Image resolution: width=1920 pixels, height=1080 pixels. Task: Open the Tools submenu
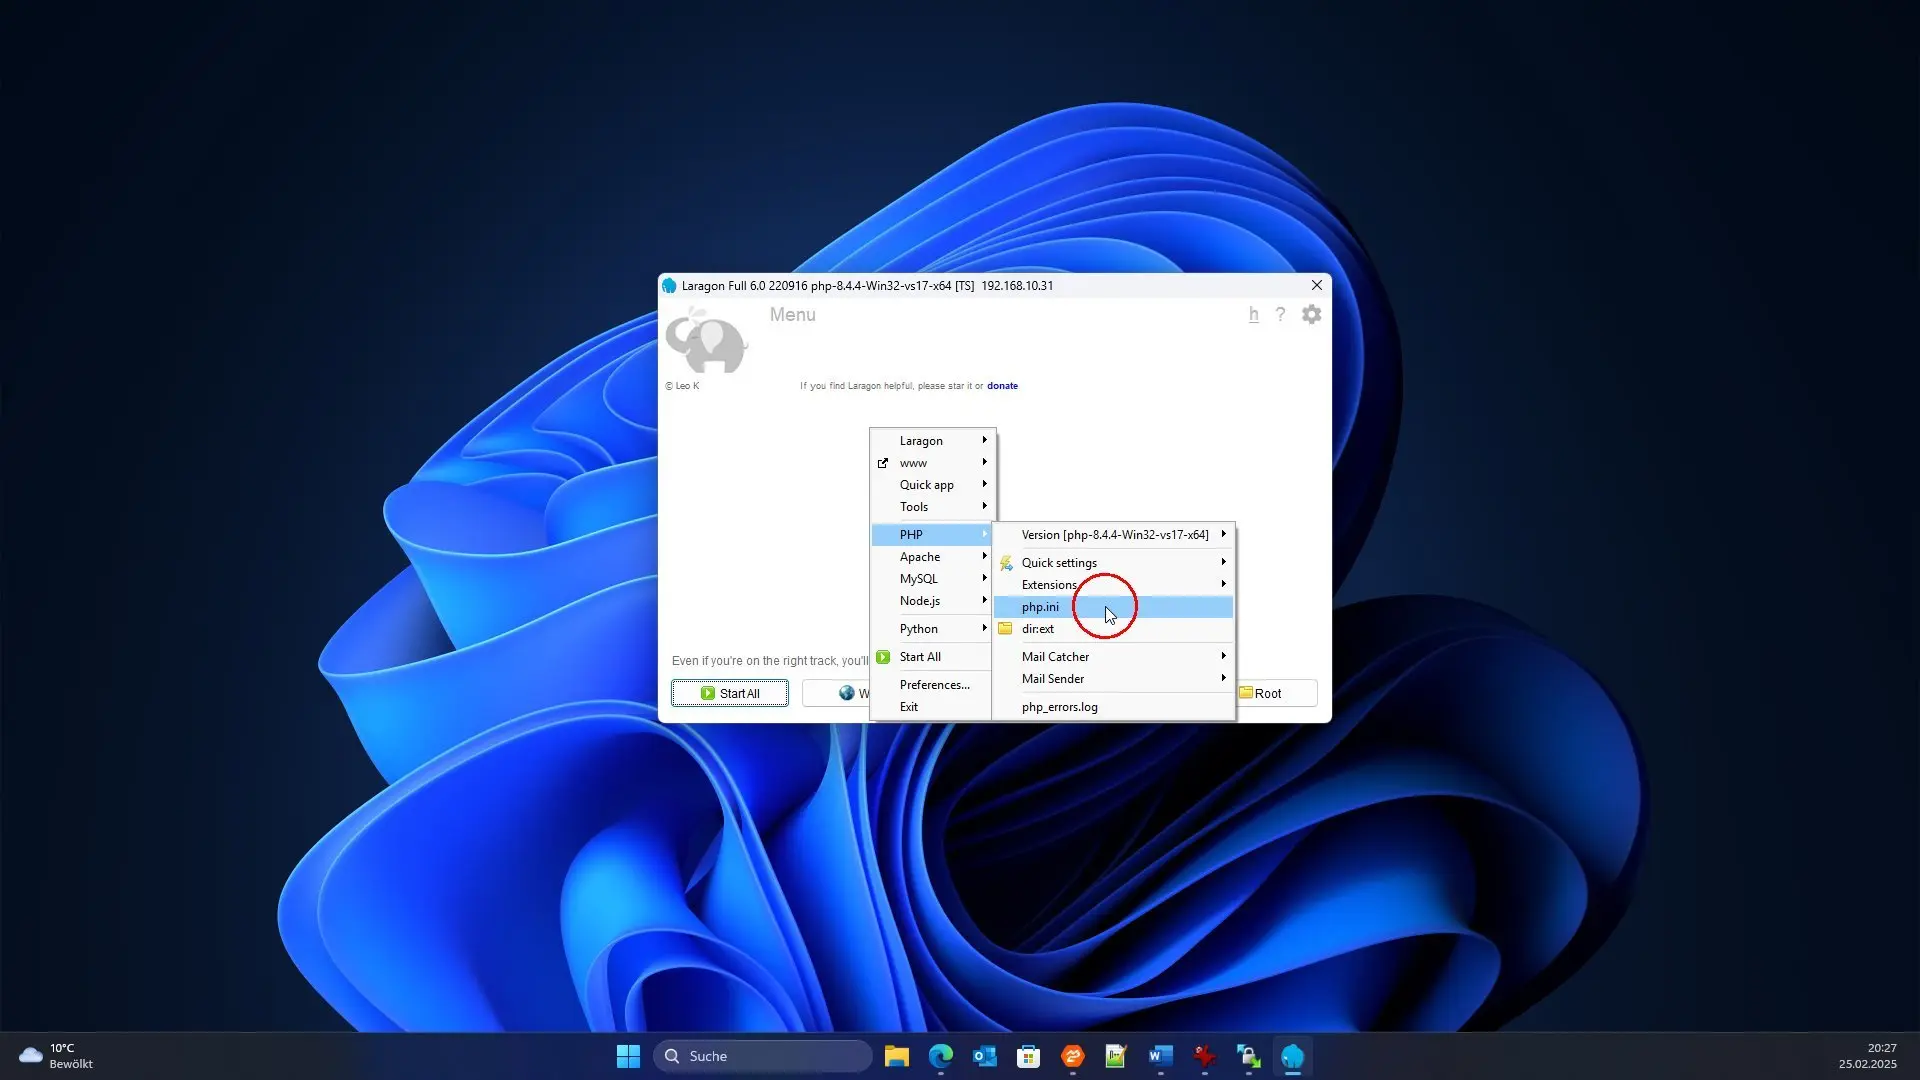pyautogui.click(x=932, y=507)
